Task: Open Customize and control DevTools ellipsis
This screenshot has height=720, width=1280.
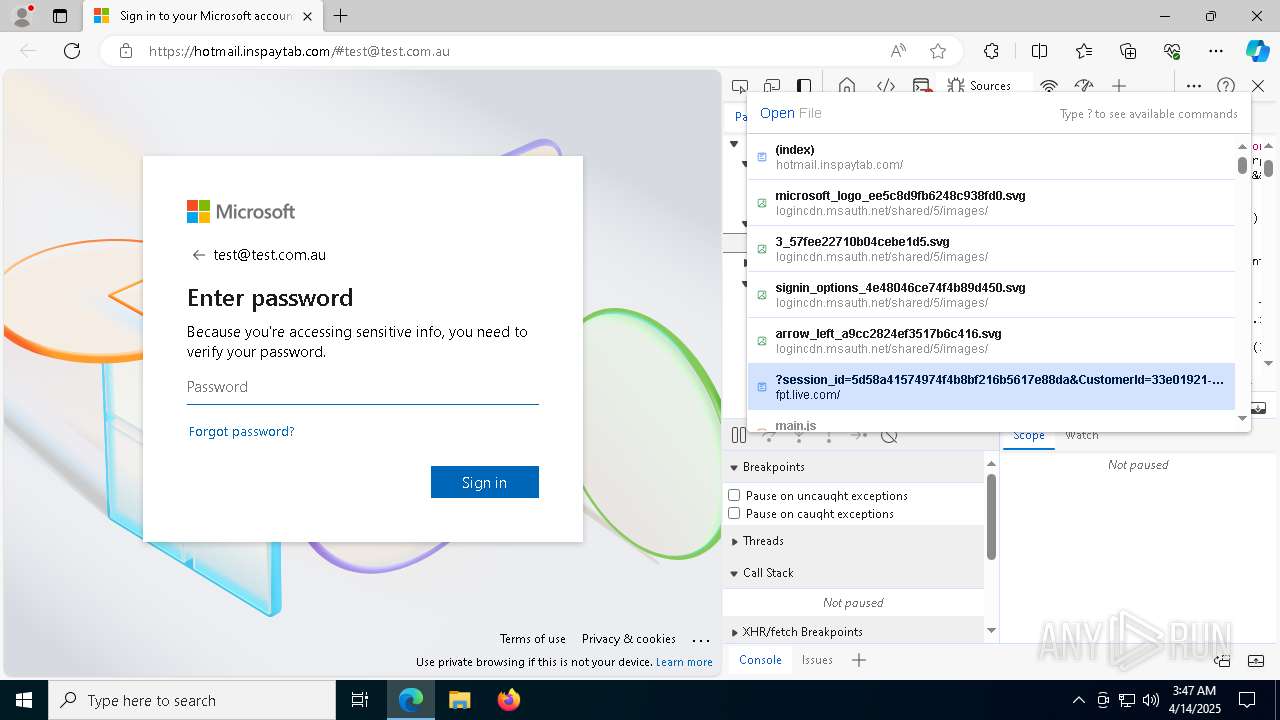Action: tap(1194, 86)
